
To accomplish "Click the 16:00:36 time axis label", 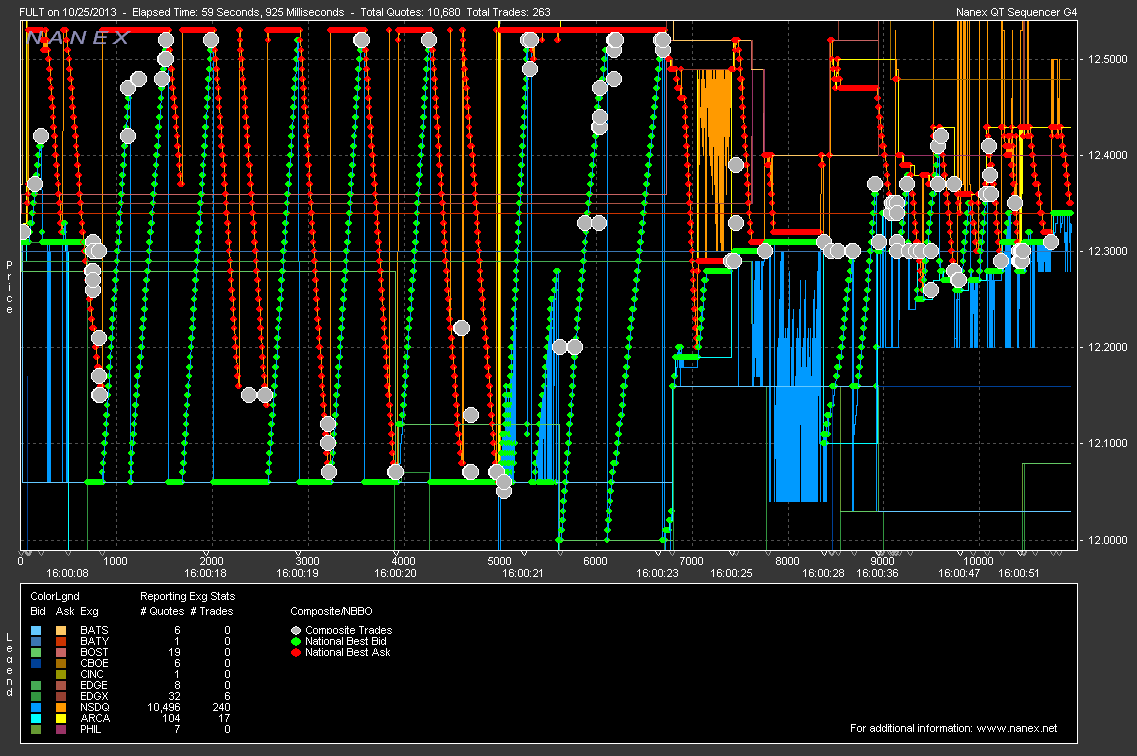I will click(x=877, y=573).
